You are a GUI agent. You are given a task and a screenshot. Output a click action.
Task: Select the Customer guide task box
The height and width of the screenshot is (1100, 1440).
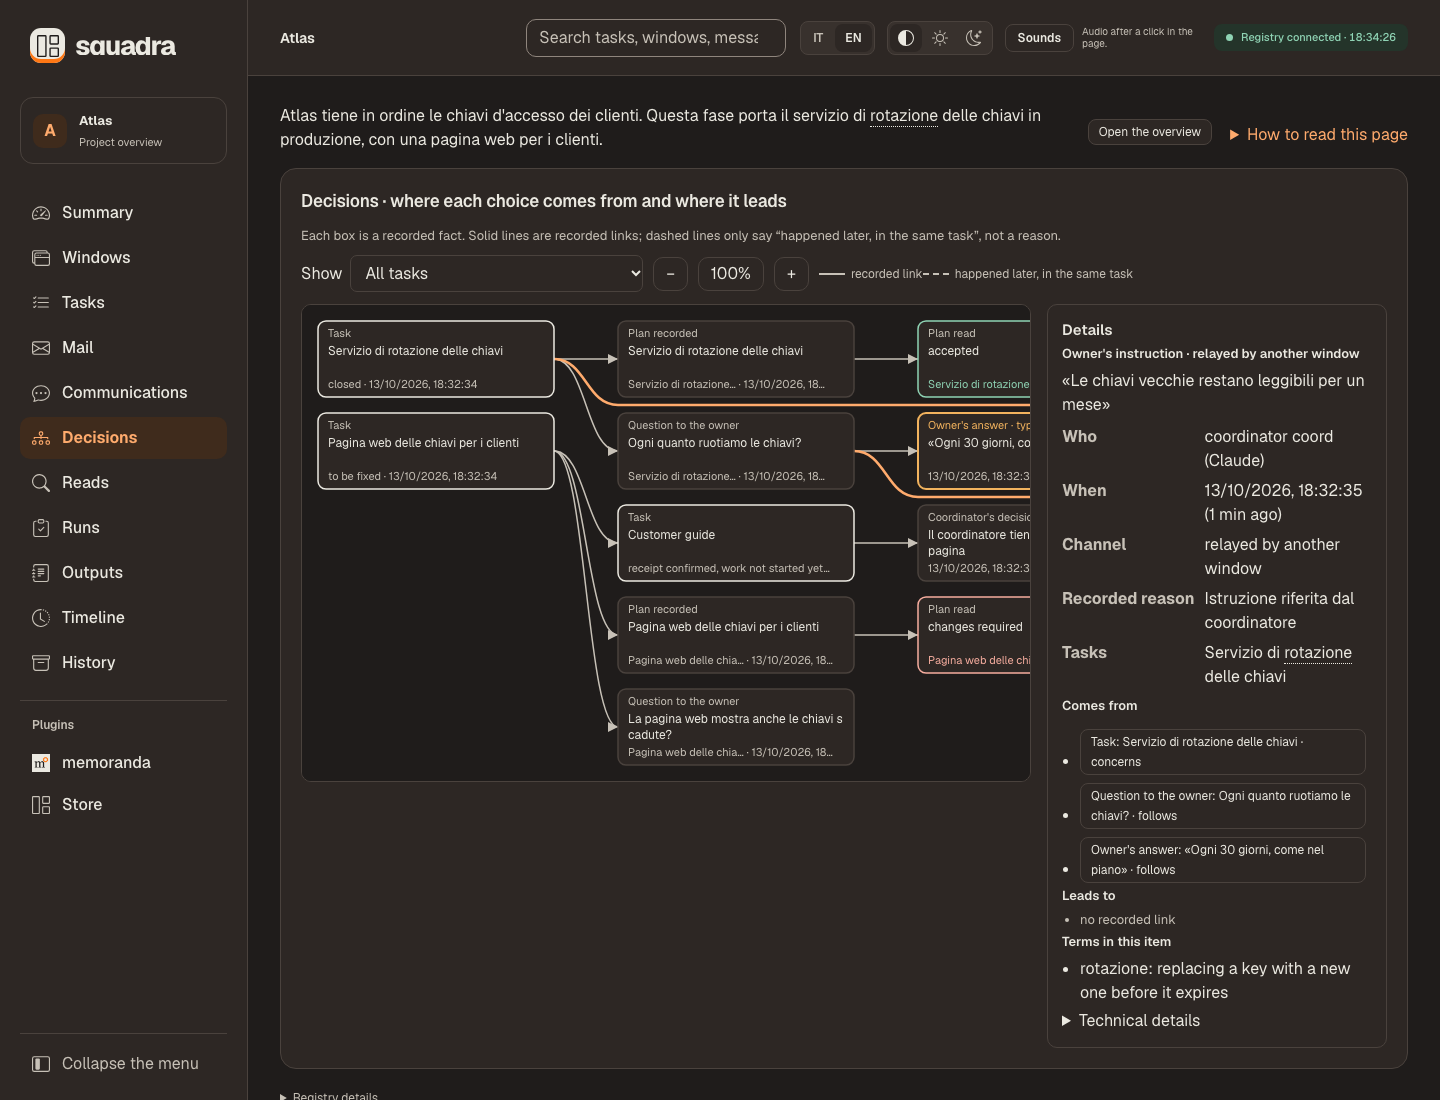736,543
